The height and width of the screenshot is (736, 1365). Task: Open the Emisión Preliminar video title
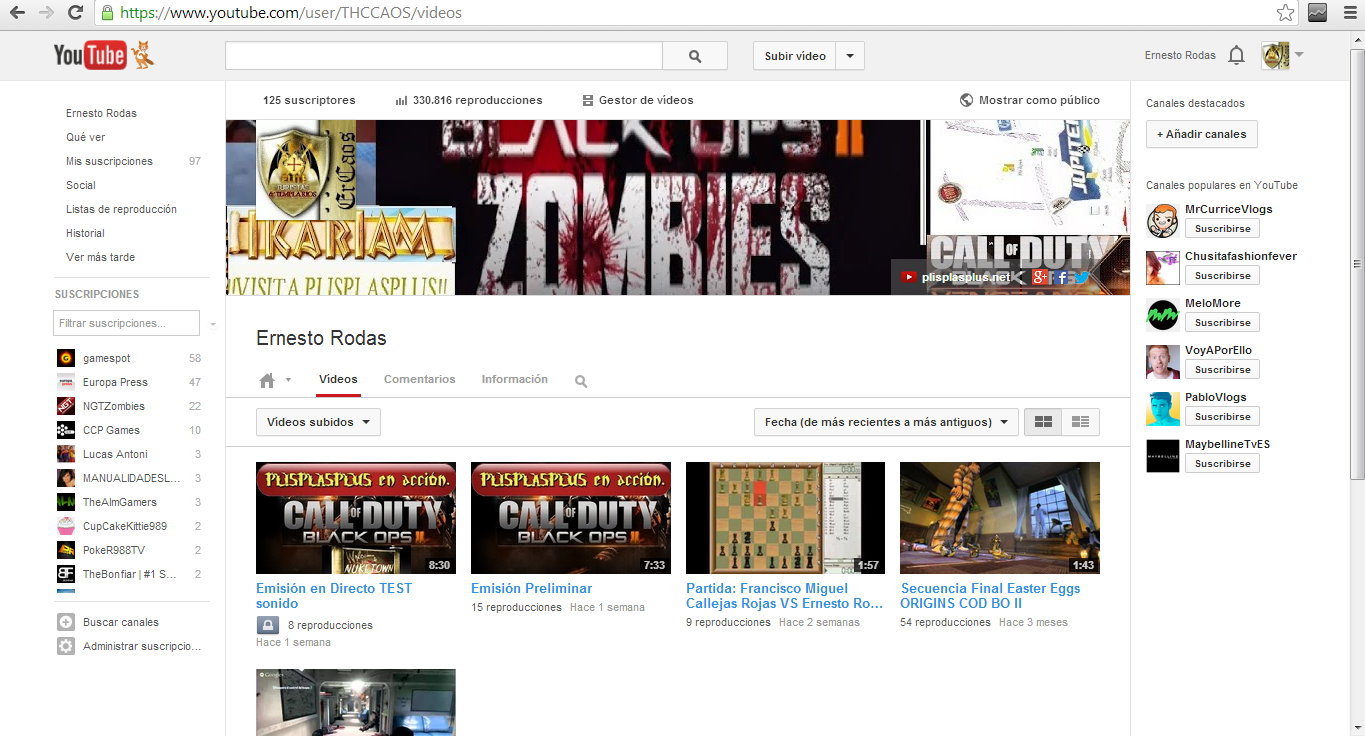tap(531, 589)
